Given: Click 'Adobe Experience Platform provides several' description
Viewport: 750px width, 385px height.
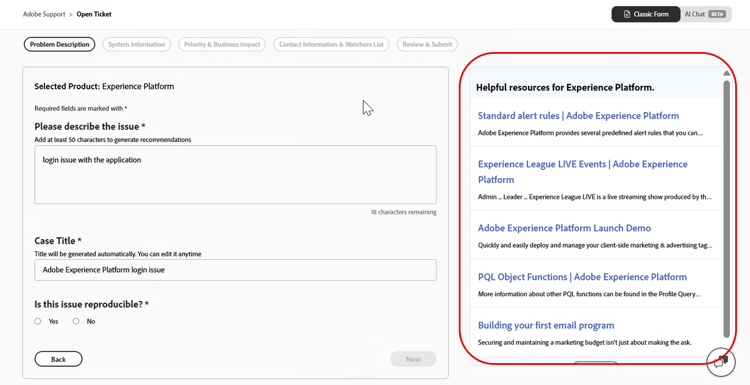Looking at the screenshot, I should pyautogui.click(x=590, y=133).
